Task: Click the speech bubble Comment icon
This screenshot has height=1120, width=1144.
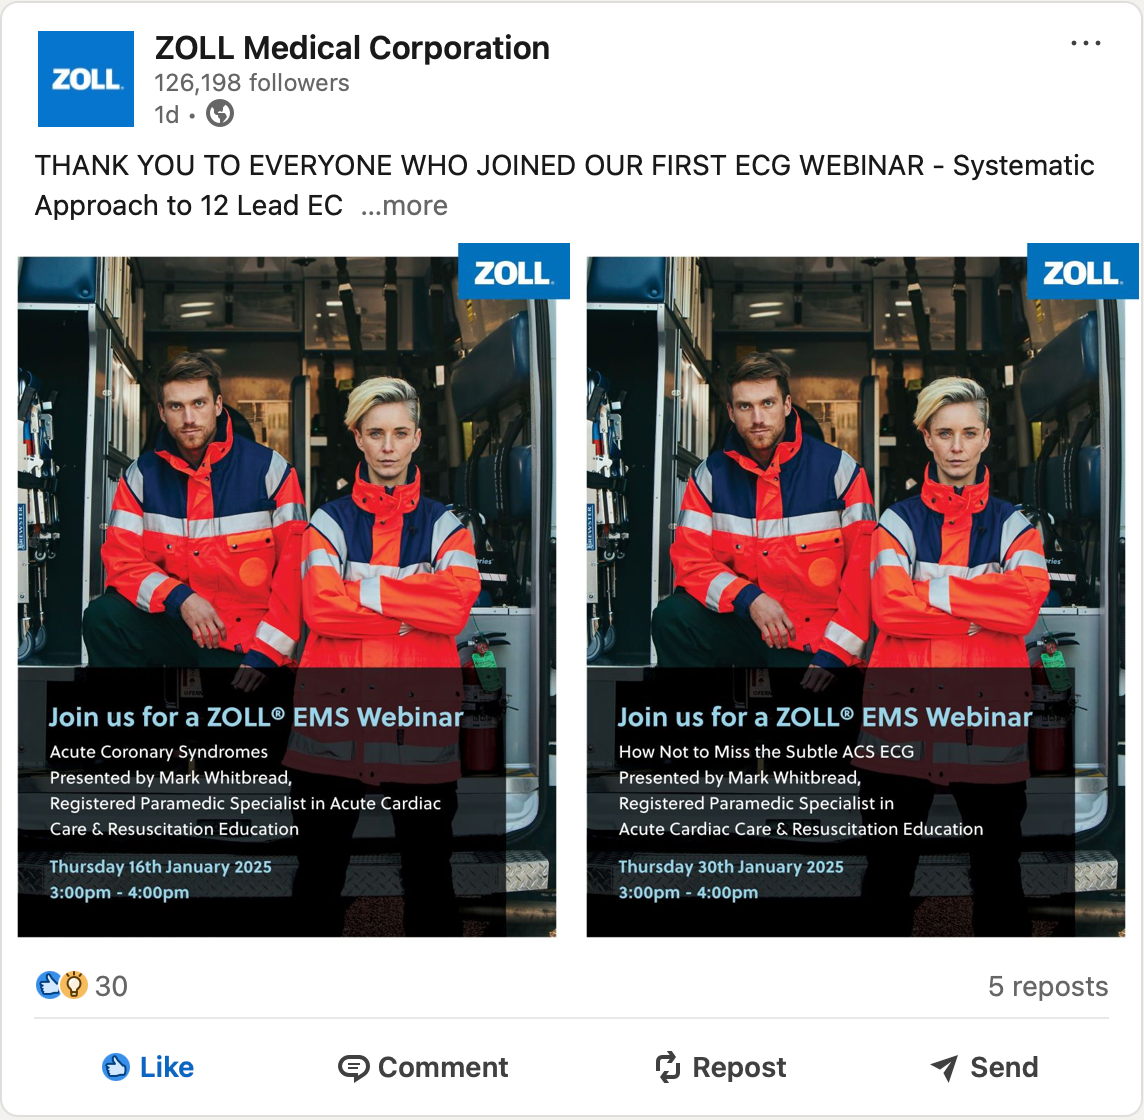Action: [353, 1067]
